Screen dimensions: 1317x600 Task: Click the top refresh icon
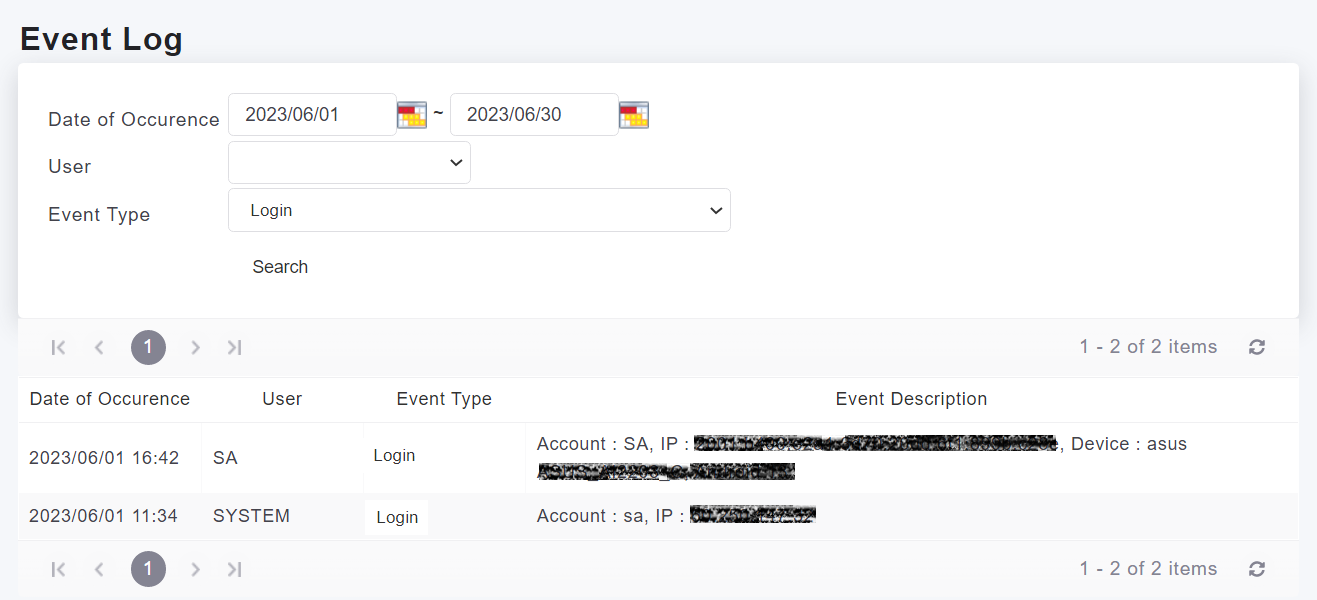pyautogui.click(x=1257, y=347)
